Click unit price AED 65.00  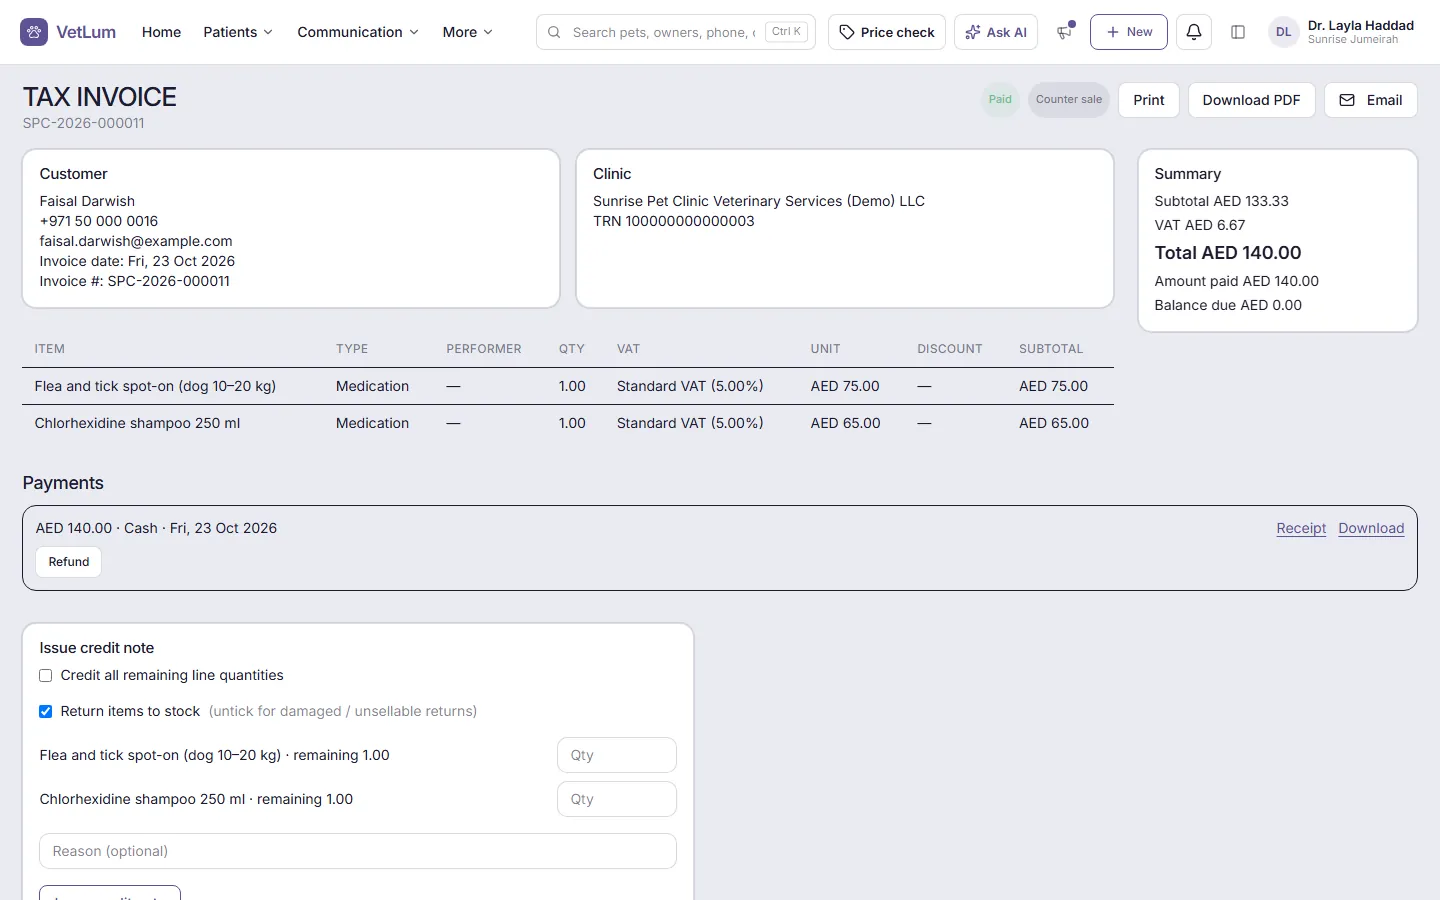(x=845, y=423)
